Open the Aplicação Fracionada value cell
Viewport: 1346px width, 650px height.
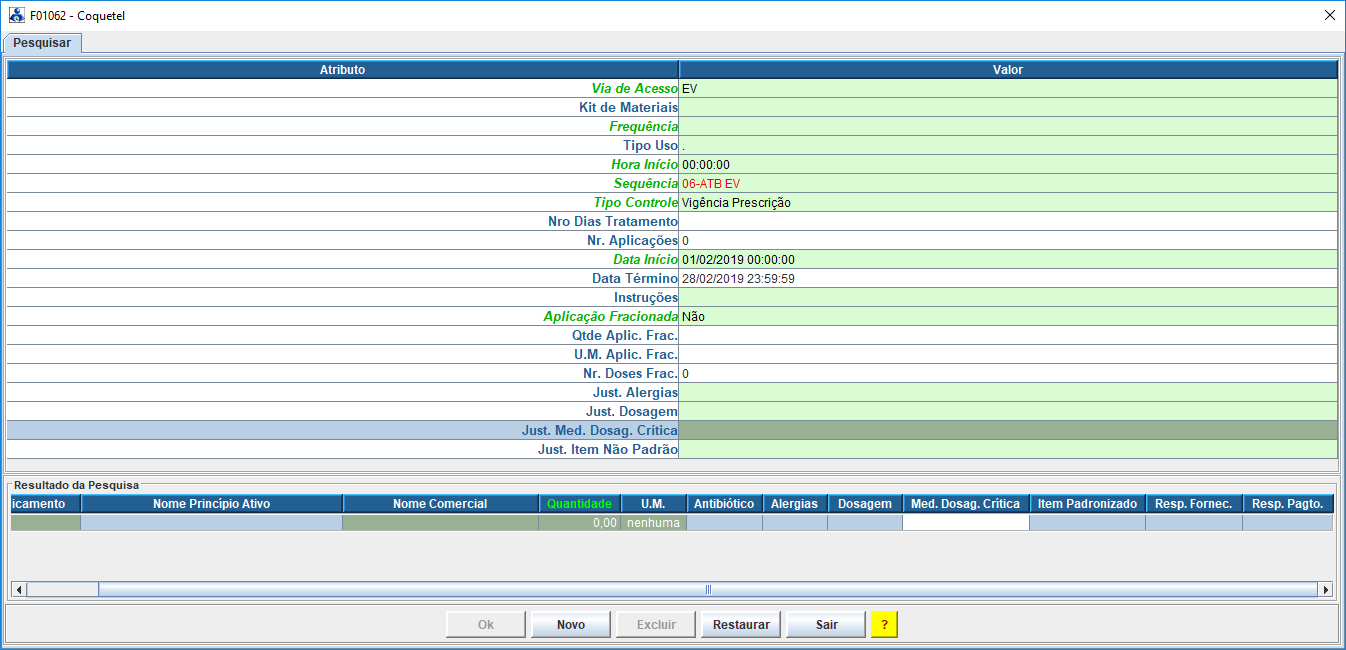[1007, 317]
